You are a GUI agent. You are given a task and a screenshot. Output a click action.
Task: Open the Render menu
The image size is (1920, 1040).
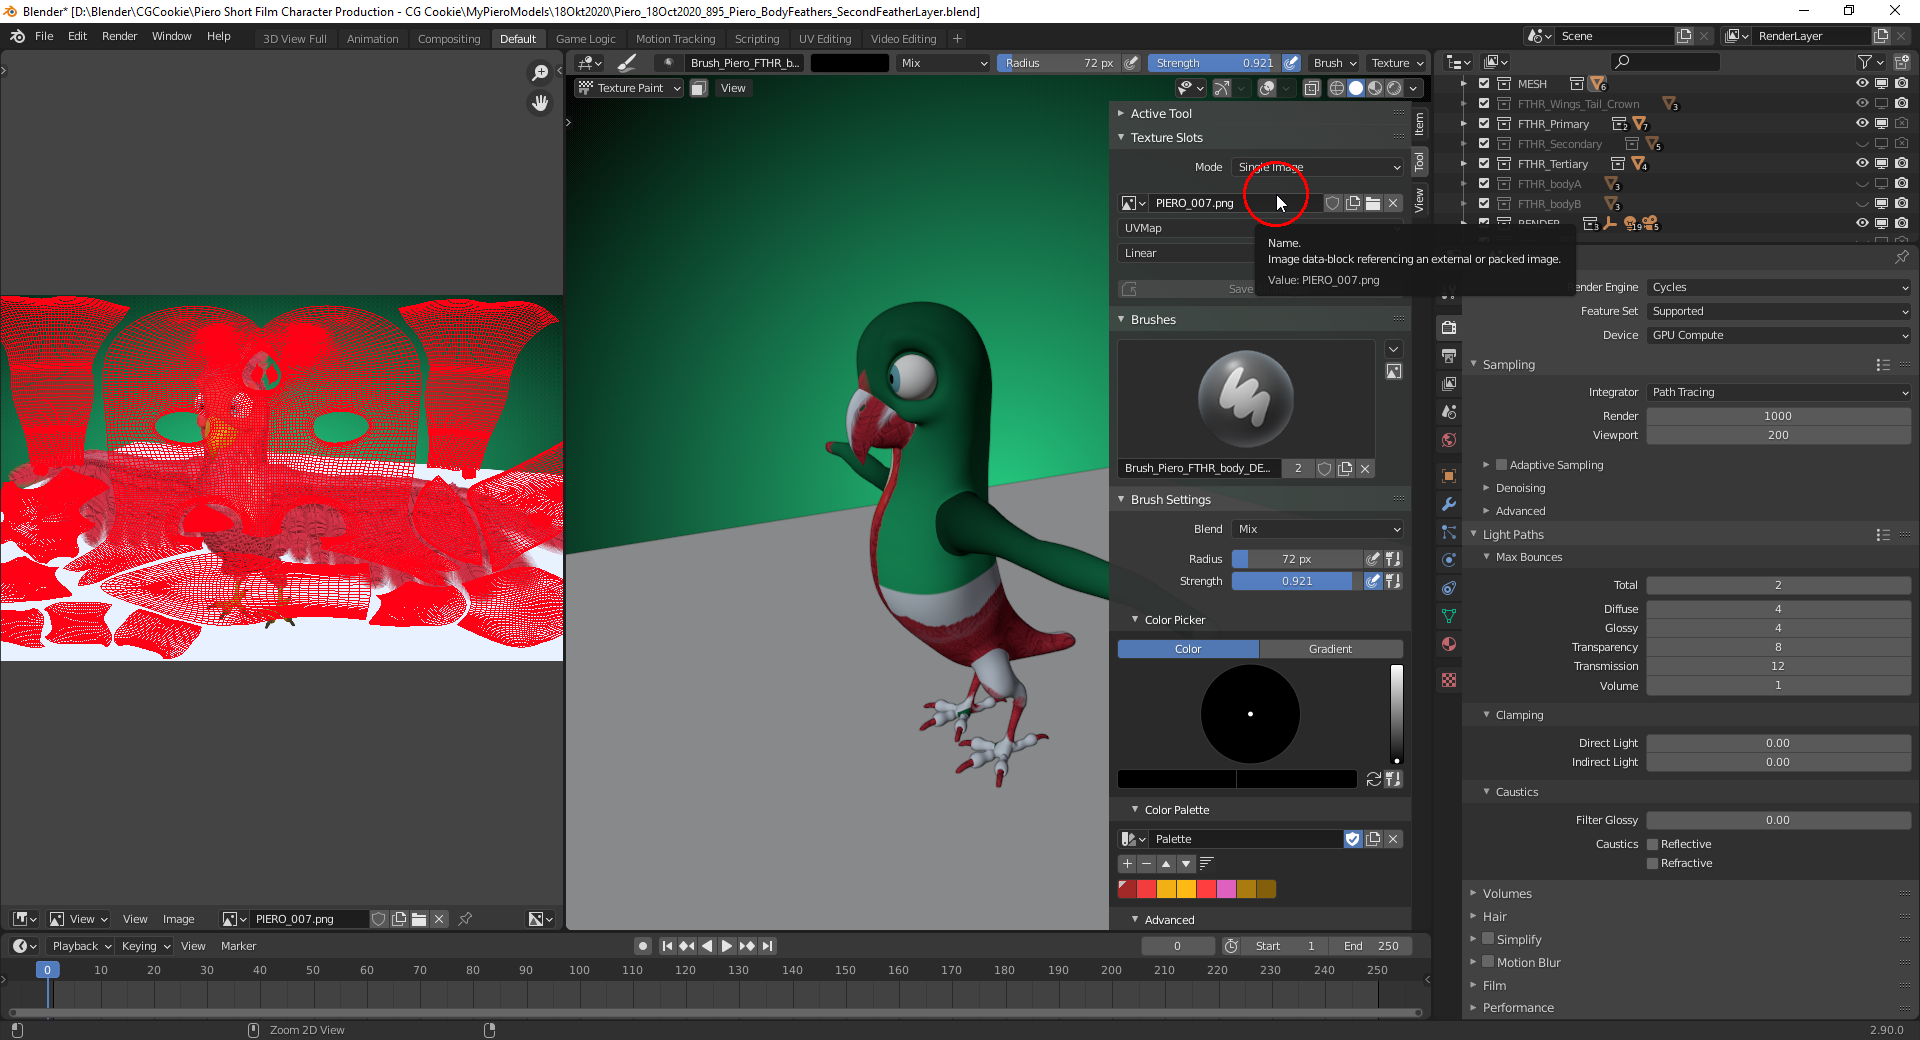point(119,36)
